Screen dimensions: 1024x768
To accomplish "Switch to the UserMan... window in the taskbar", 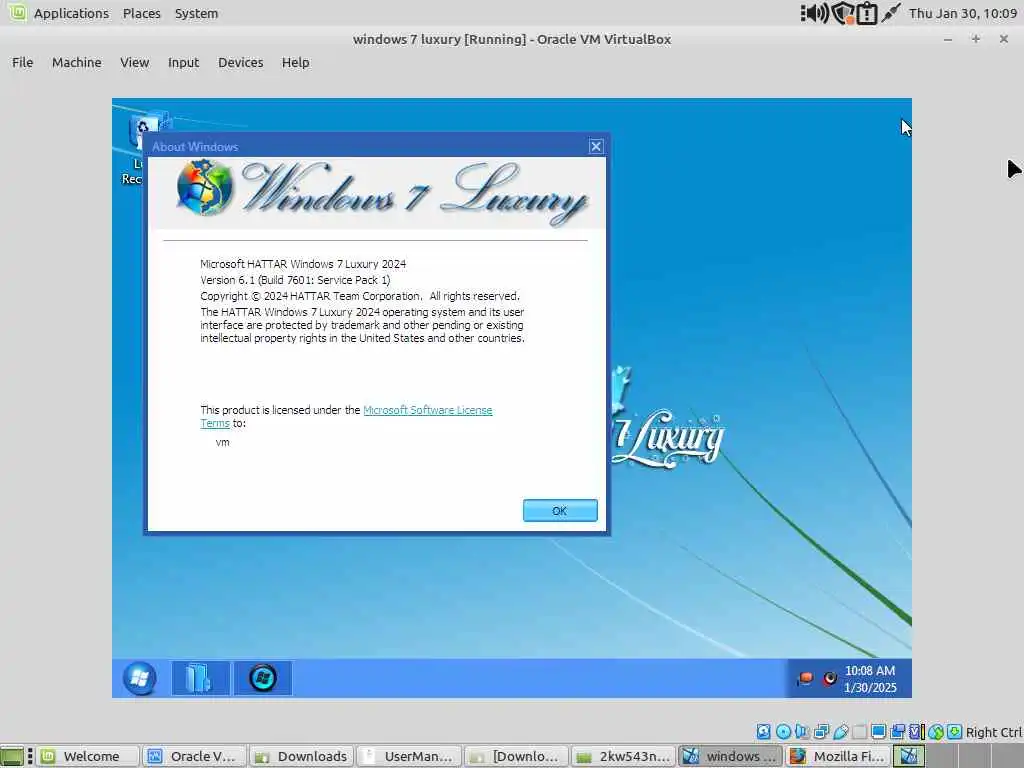I will tap(408, 756).
